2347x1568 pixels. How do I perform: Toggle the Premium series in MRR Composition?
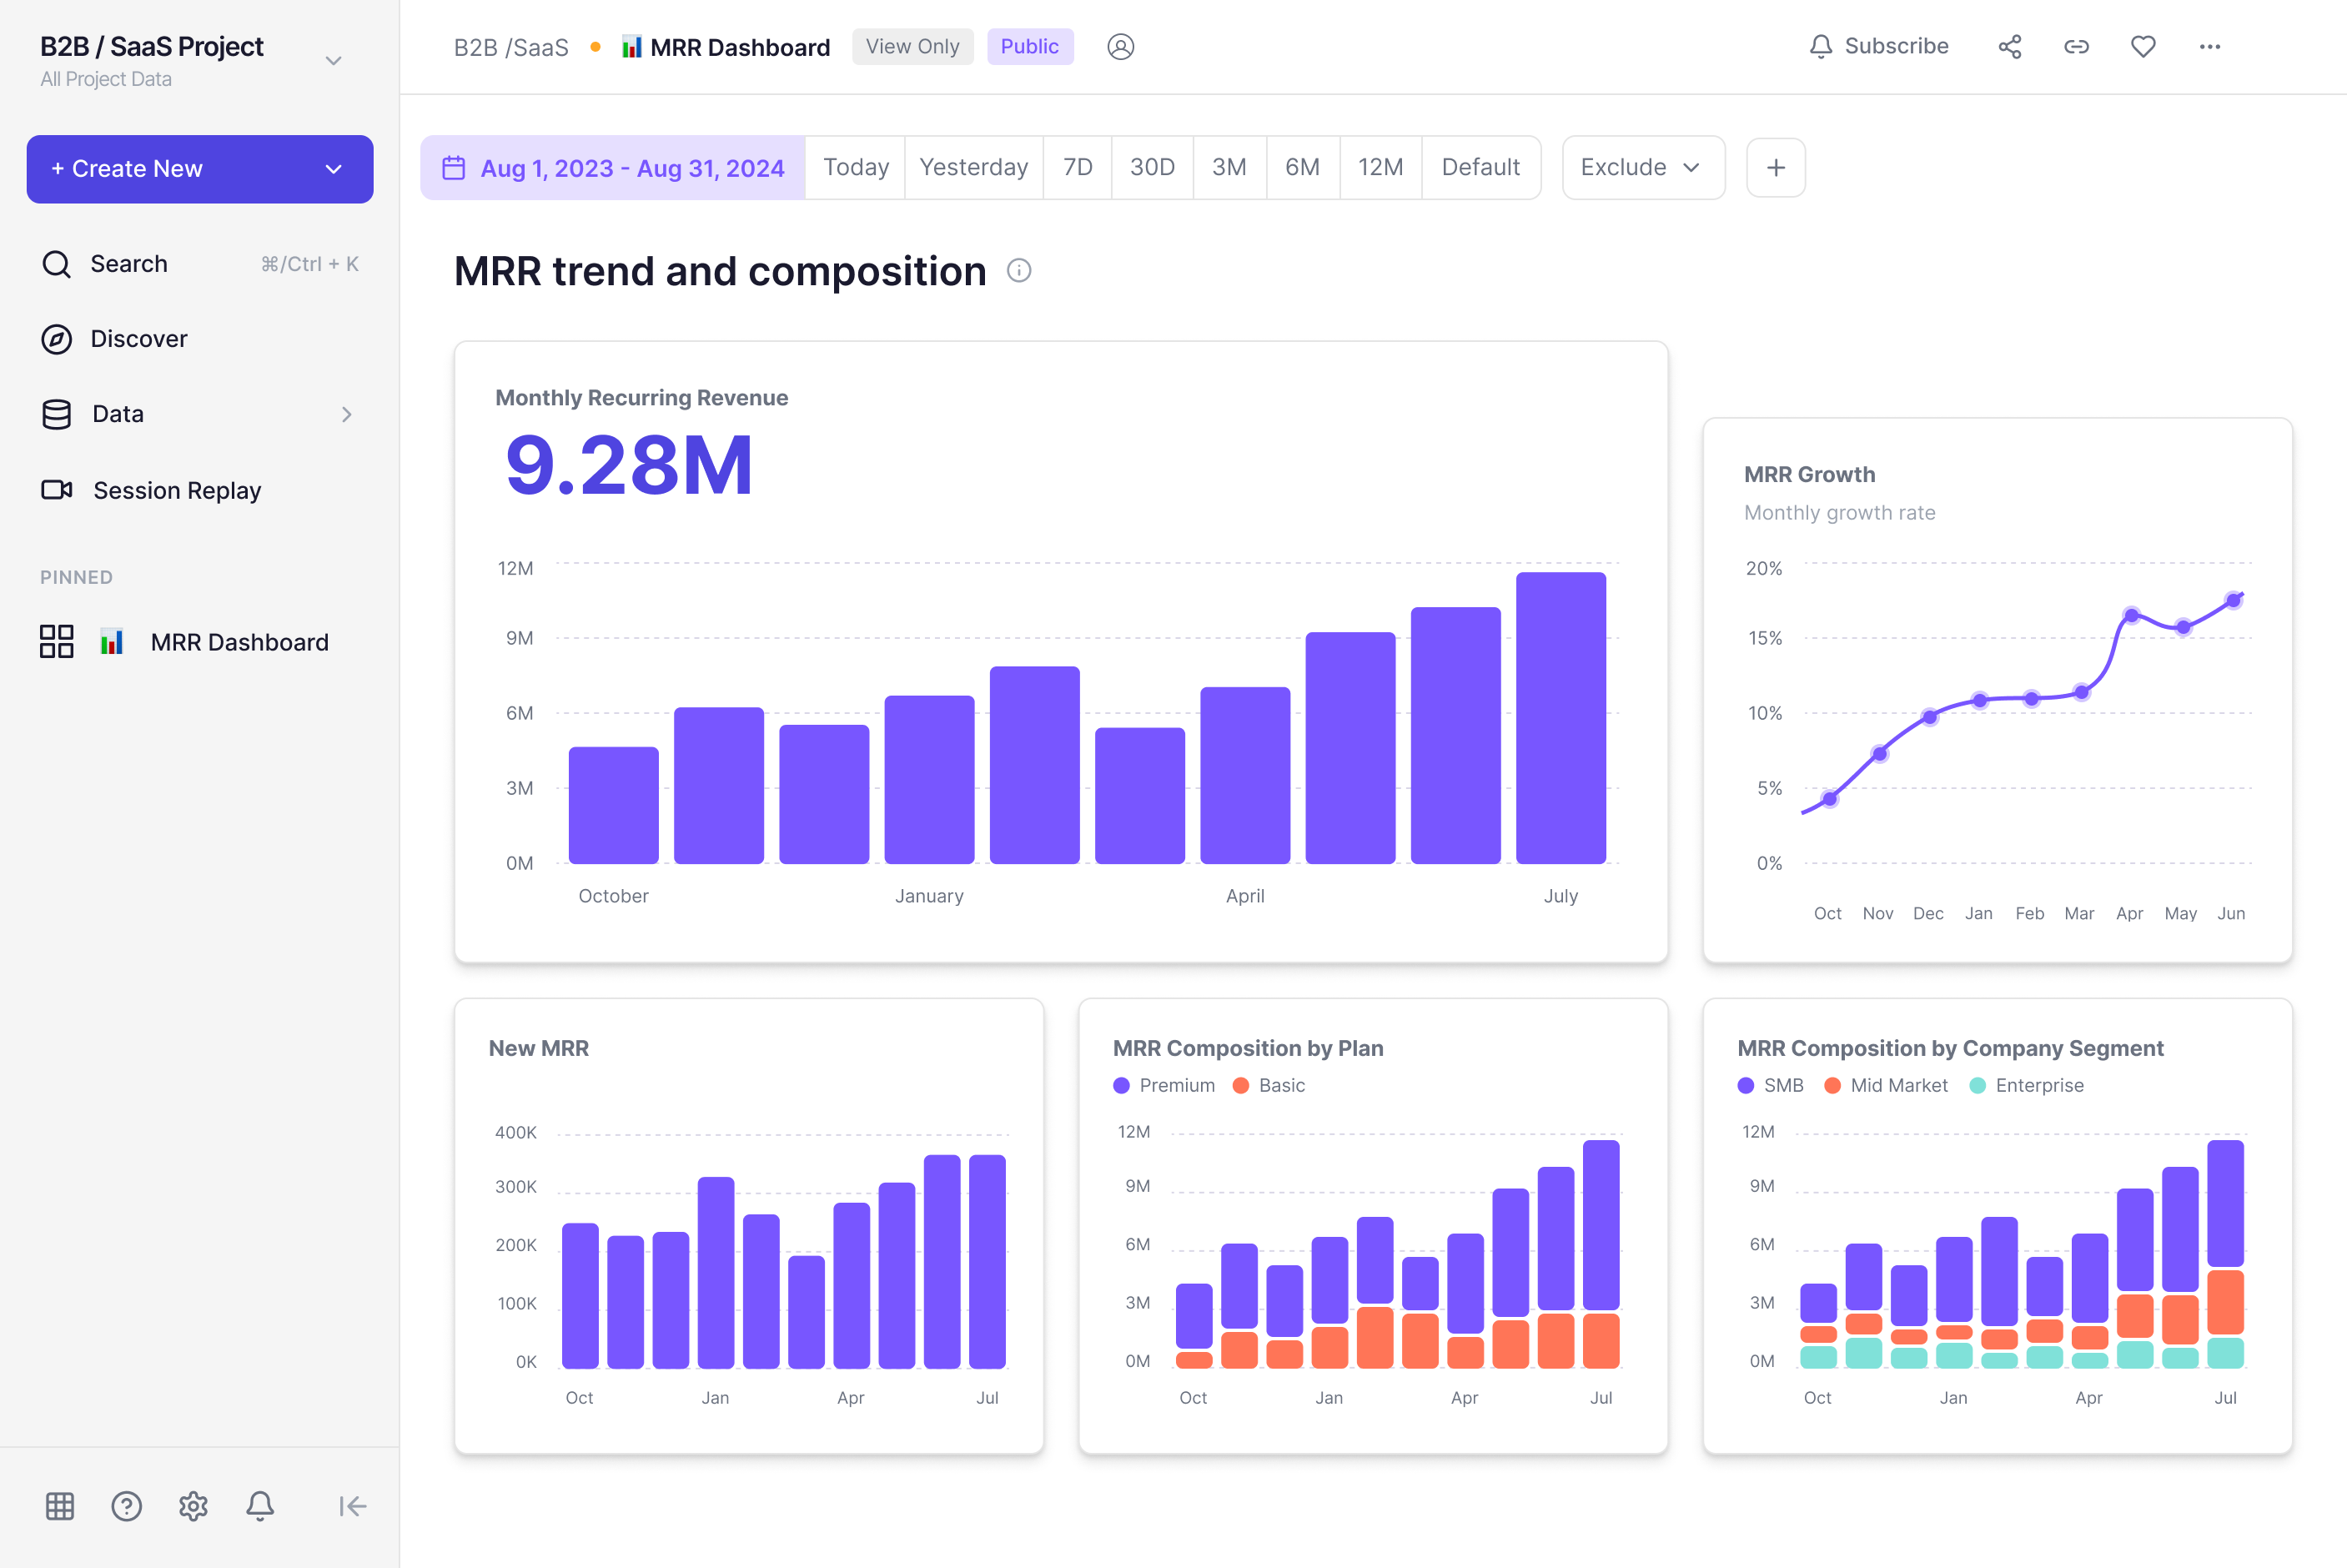pos(1164,1085)
